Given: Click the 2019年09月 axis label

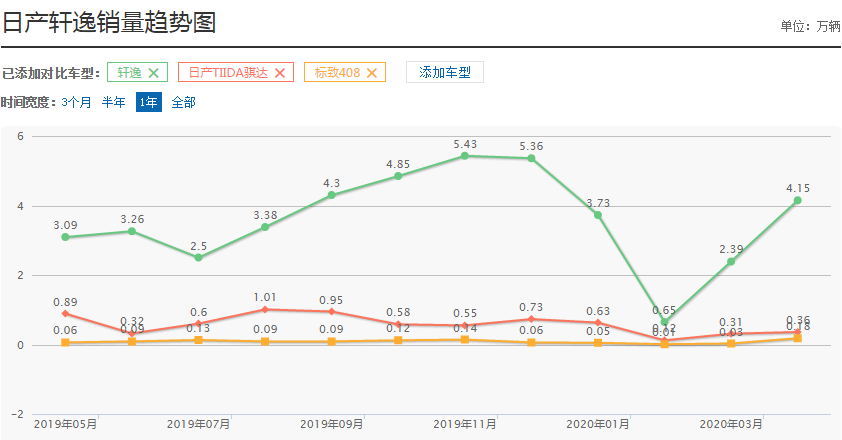Looking at the screenshot, I should [331, 424].
